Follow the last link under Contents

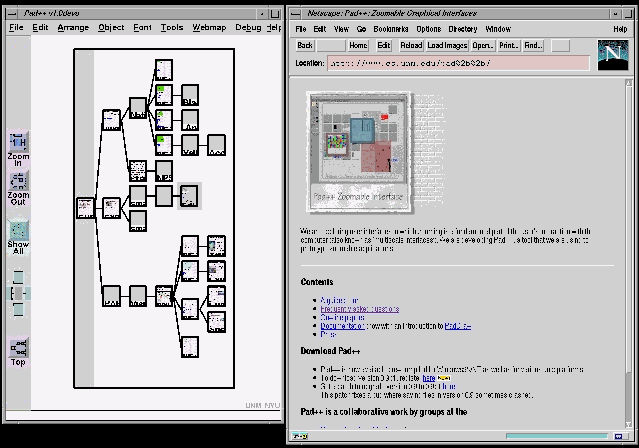click(x=328, y=335)
